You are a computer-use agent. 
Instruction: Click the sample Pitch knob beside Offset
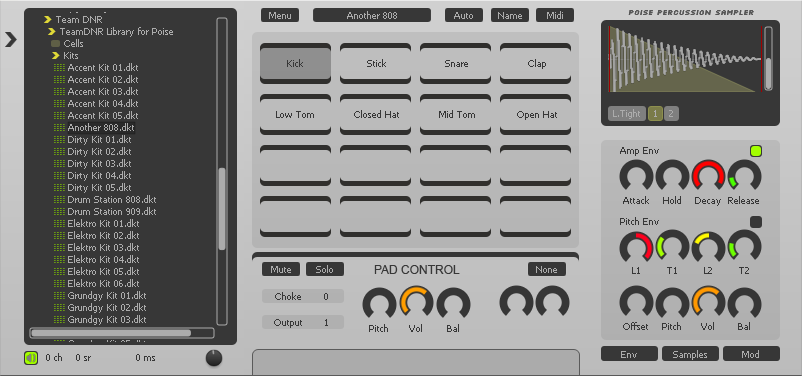click(672, 302)
